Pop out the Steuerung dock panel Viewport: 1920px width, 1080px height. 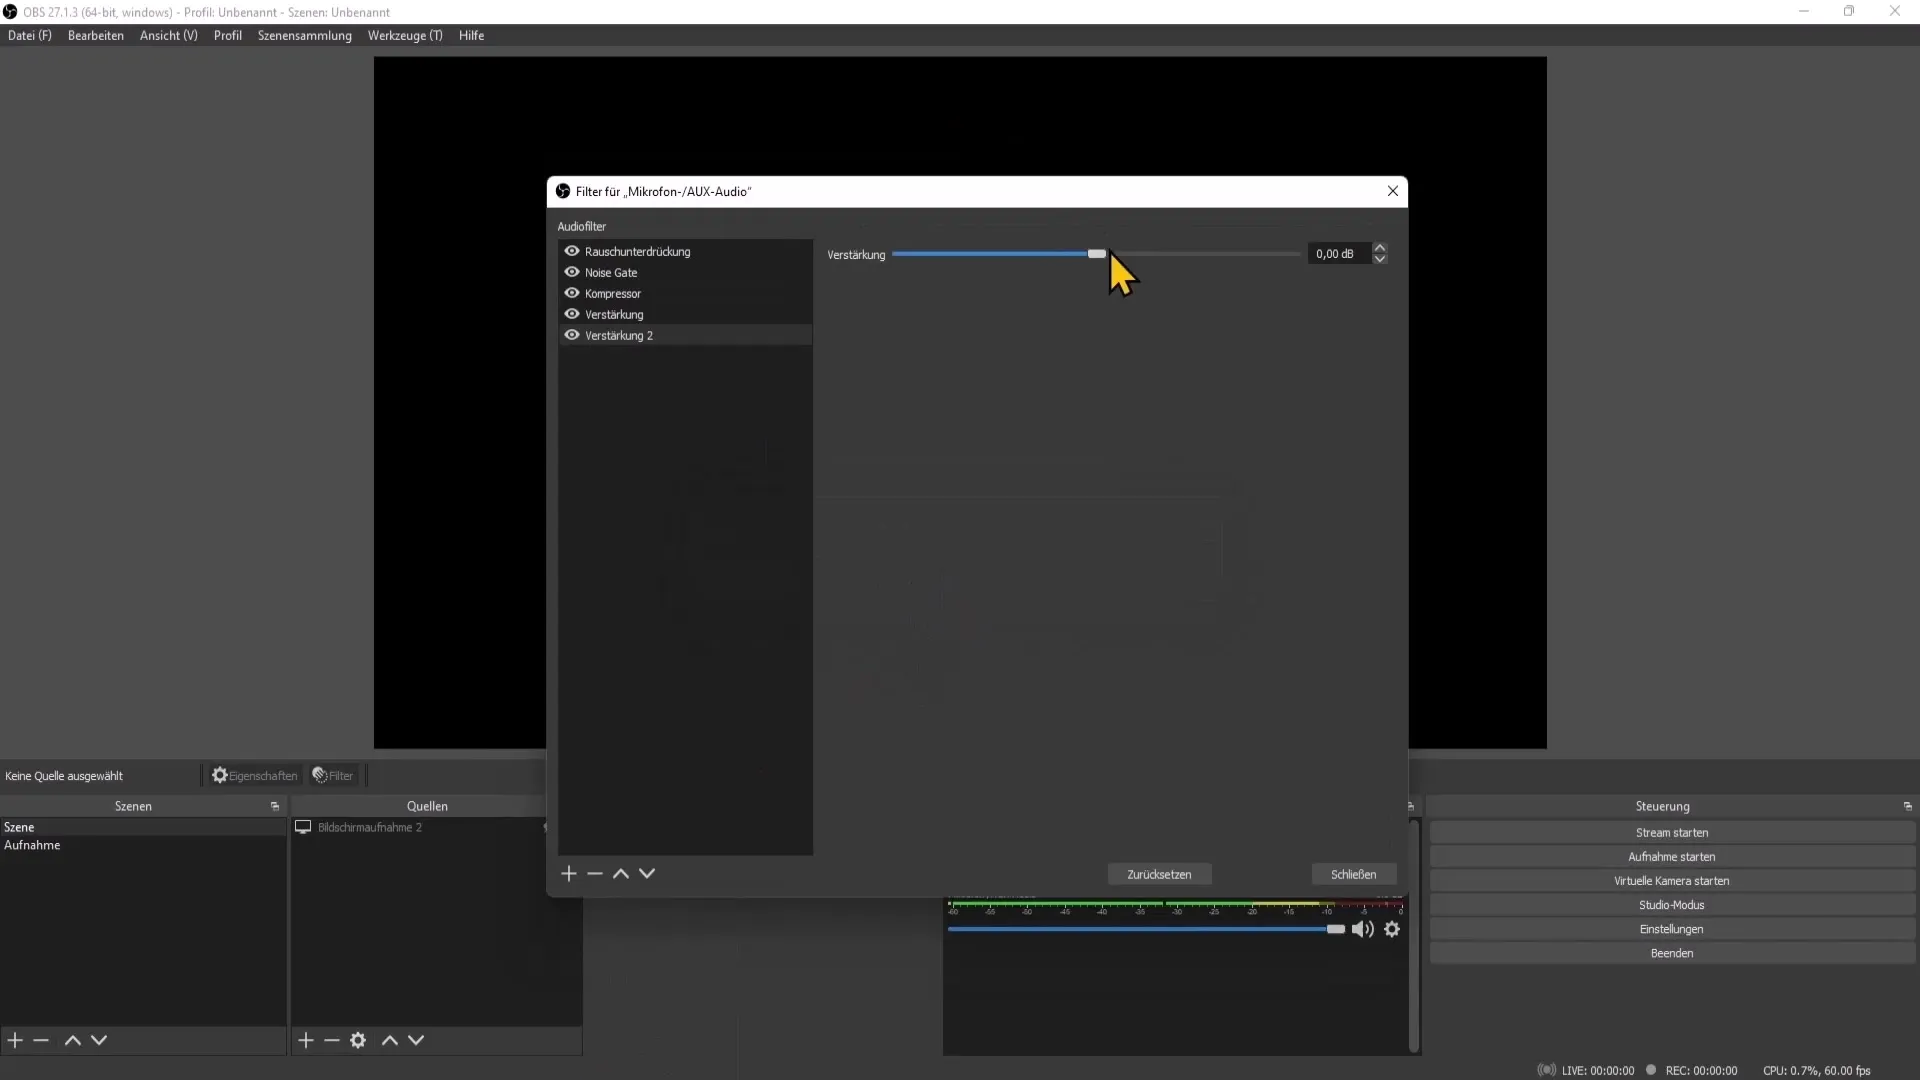(x=1907, y=806)
